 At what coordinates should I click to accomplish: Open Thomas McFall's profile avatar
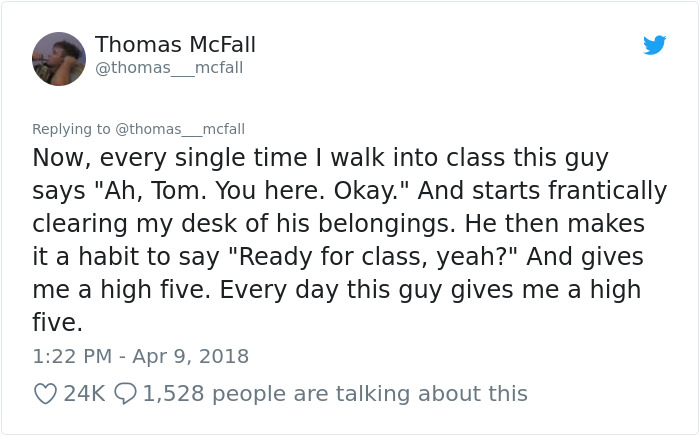(59, 58)
